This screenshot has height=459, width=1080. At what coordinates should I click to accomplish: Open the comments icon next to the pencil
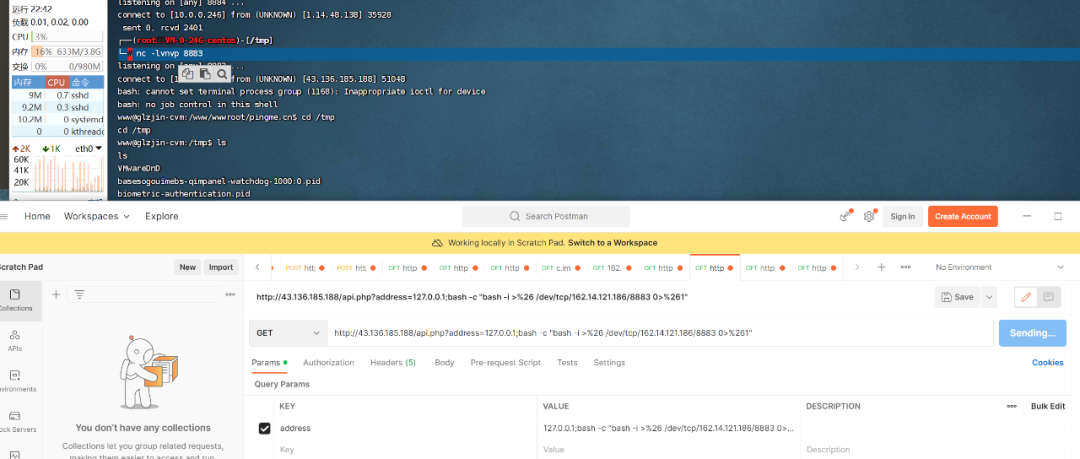(x=1048, y=297)
